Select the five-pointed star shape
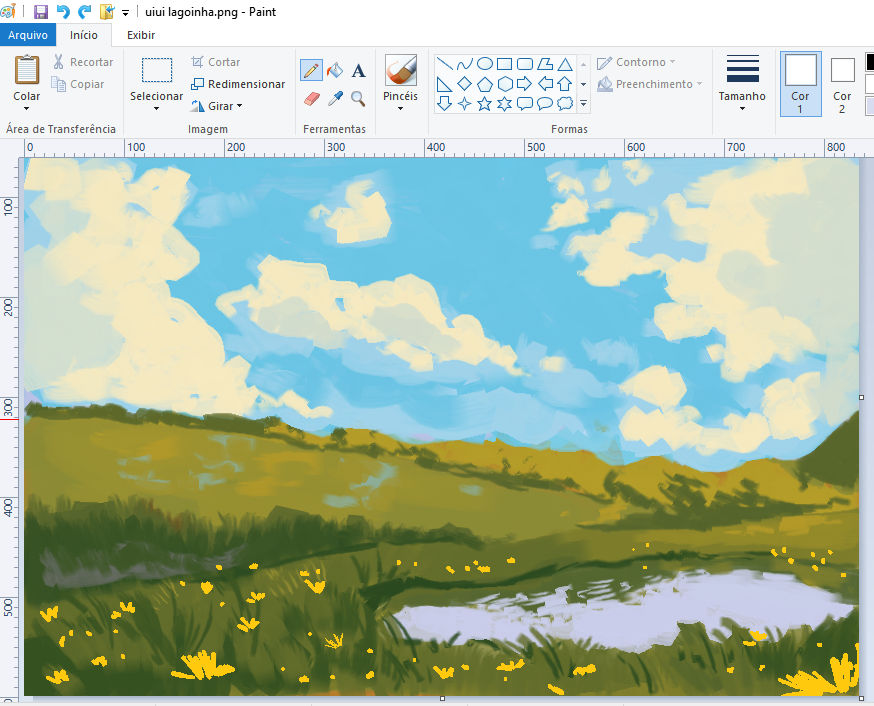The height and width of the screenshot is (706, 874). (x=486, y=103)
